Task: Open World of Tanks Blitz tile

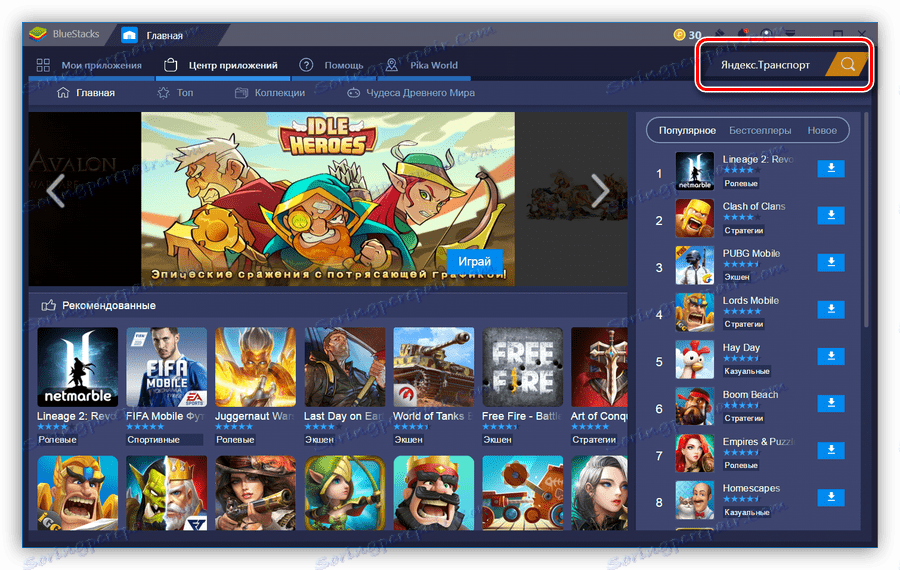Action: click(x=433, y=367)
